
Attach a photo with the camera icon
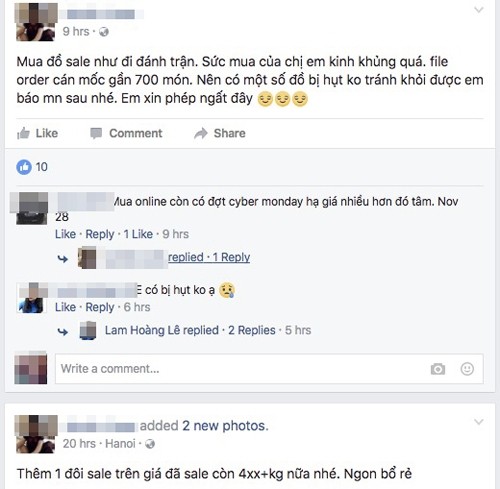[x=438, y=369]
